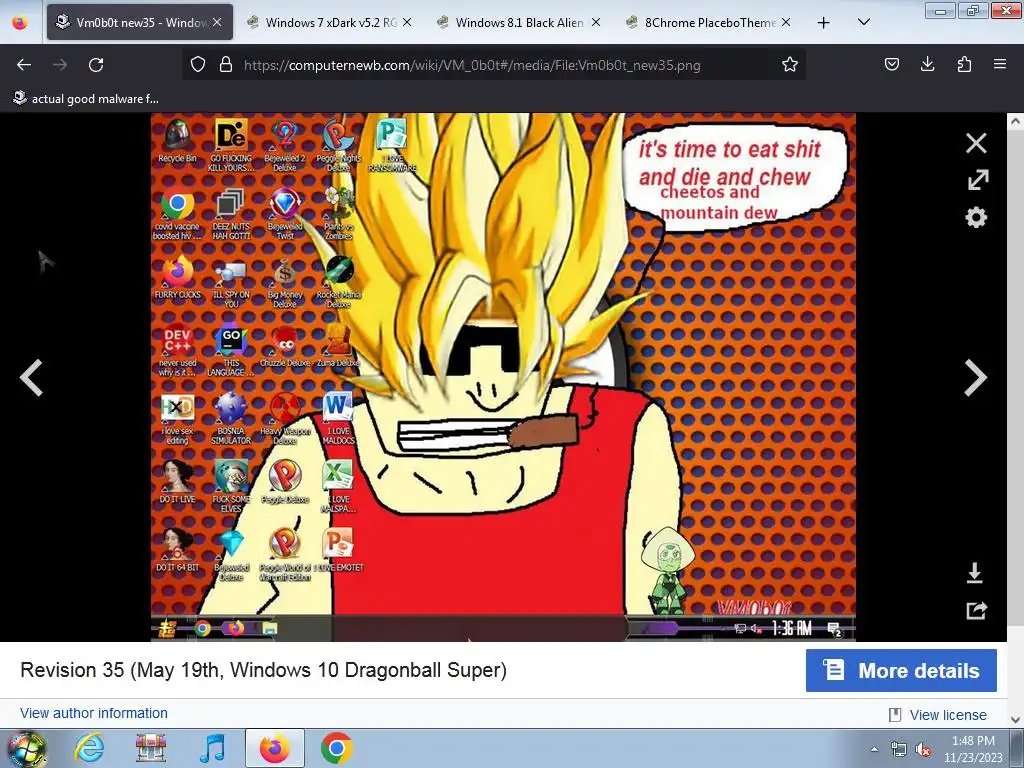
Task: Save page to Pocket
Action: (891, 64)
